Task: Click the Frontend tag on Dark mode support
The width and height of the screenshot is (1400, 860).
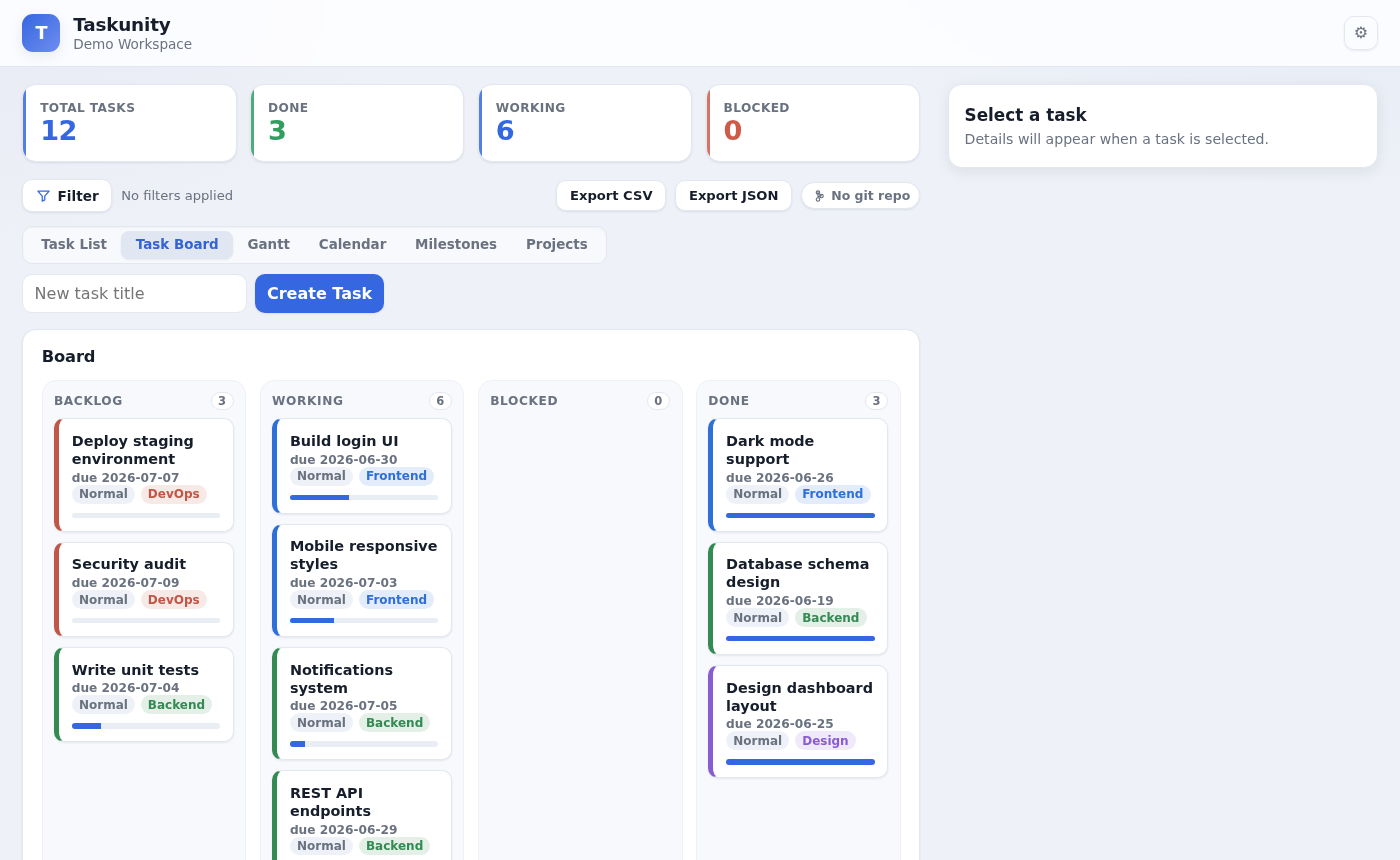Action: (x=832, y=494)
